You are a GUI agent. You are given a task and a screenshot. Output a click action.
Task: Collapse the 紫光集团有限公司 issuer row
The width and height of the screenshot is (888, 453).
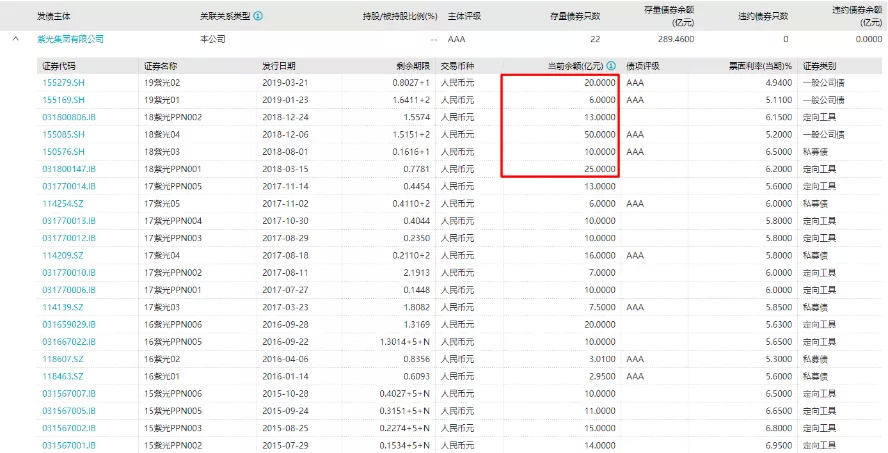pos(16,39)
